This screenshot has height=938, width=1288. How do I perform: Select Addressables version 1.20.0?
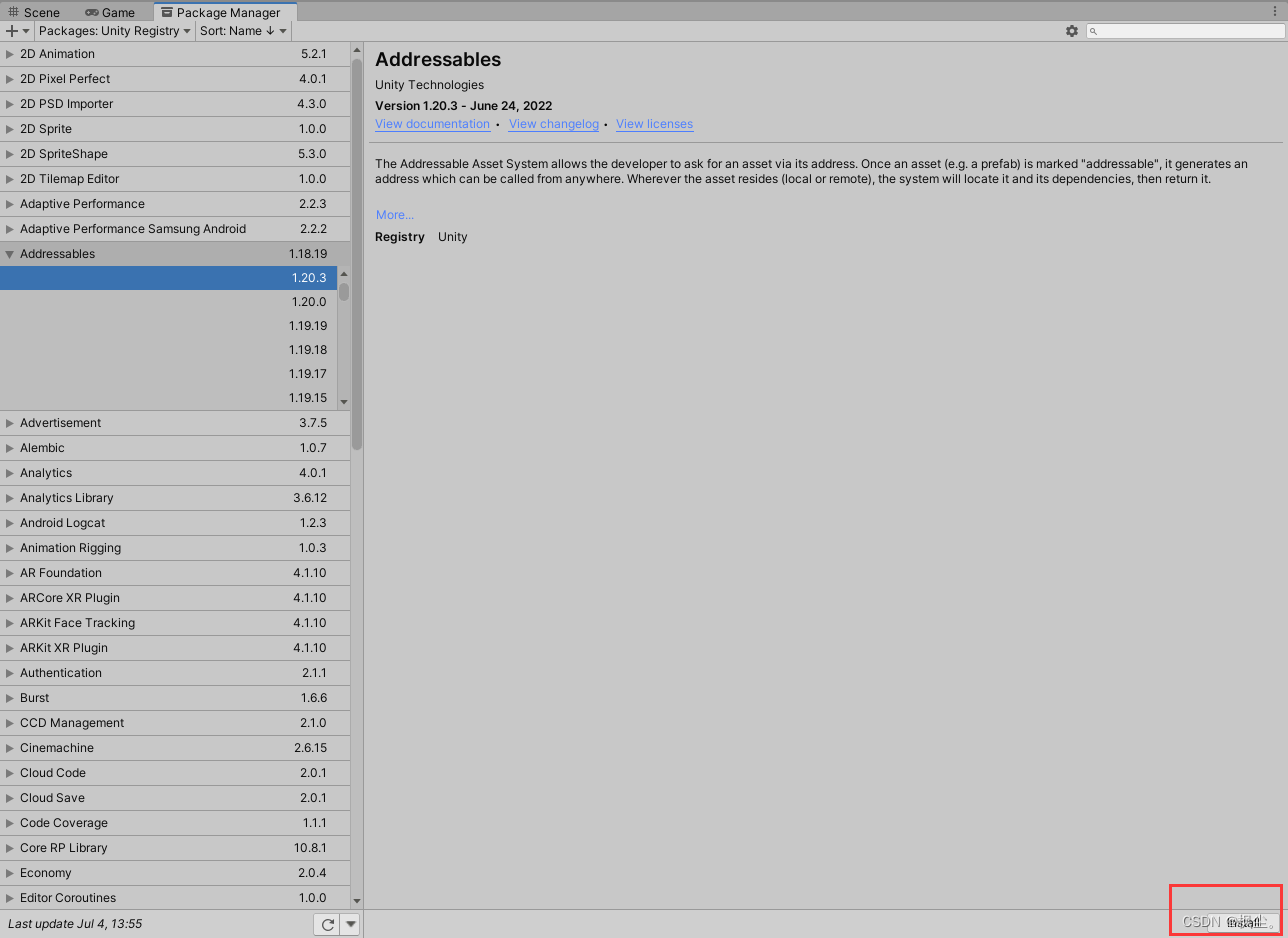(x=168, y=302)
